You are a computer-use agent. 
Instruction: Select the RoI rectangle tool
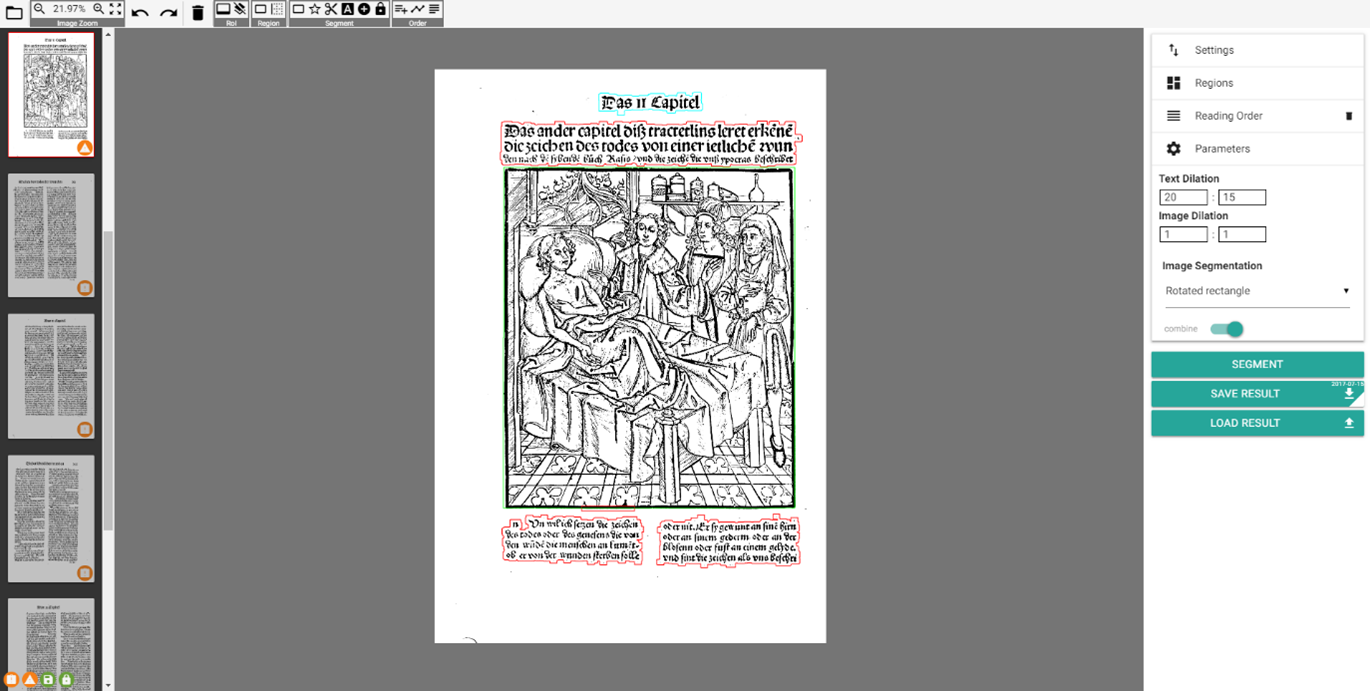pos(223,9)
